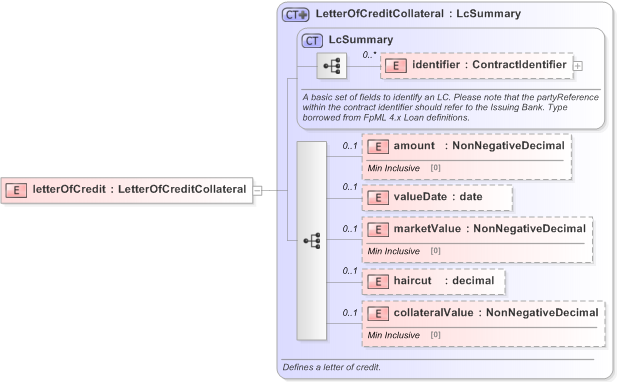Viewport: 617px width, 382px height.
Task: Select 'LetterOfCreditCollateral : LcSummary' title text
Action: (418, 14)
